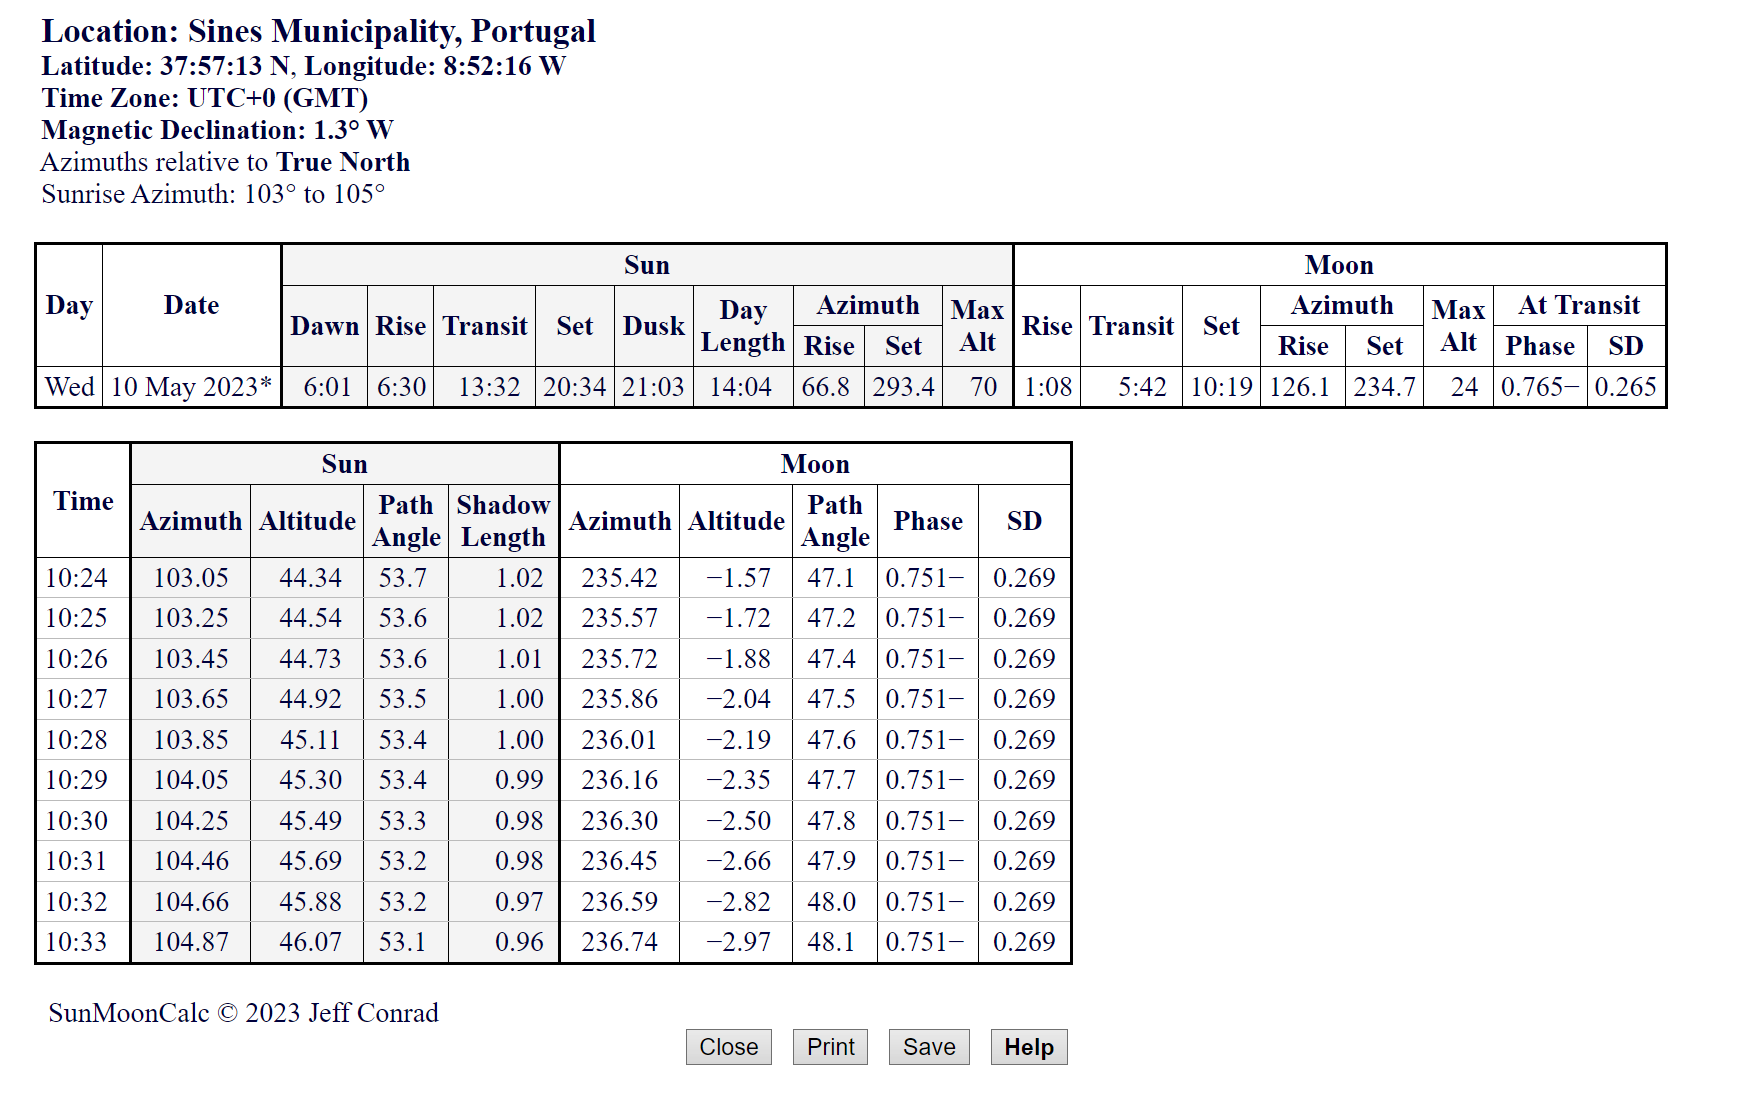Click the moon azimuth 235.42
The image size is (1737, 1096).
coord(620,578)
